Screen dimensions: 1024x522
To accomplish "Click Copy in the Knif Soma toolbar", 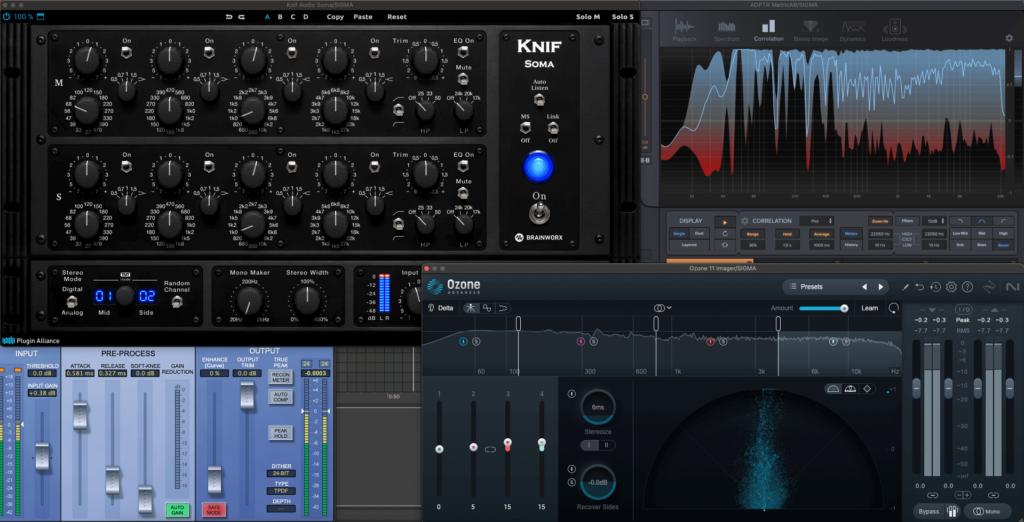I will click(335, 17).
